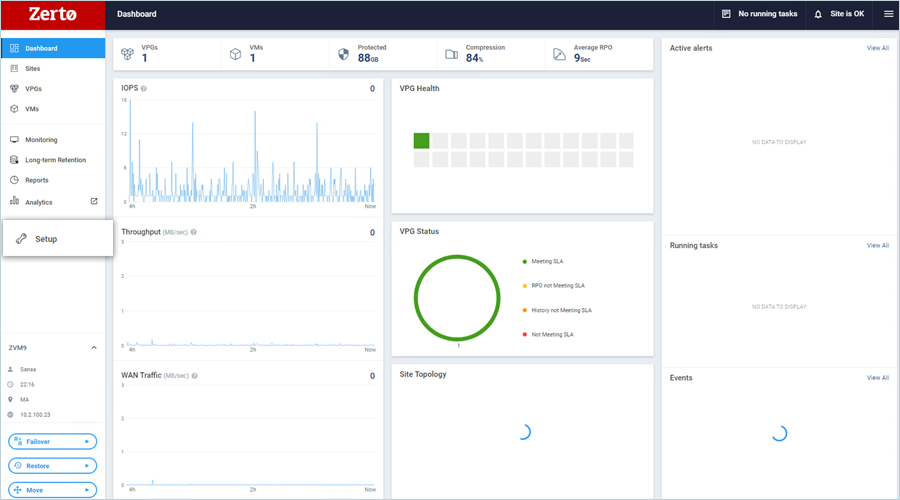
Task: Open the VPGs sidebar page
Action: pyautogui.click(x=33, y=89)
